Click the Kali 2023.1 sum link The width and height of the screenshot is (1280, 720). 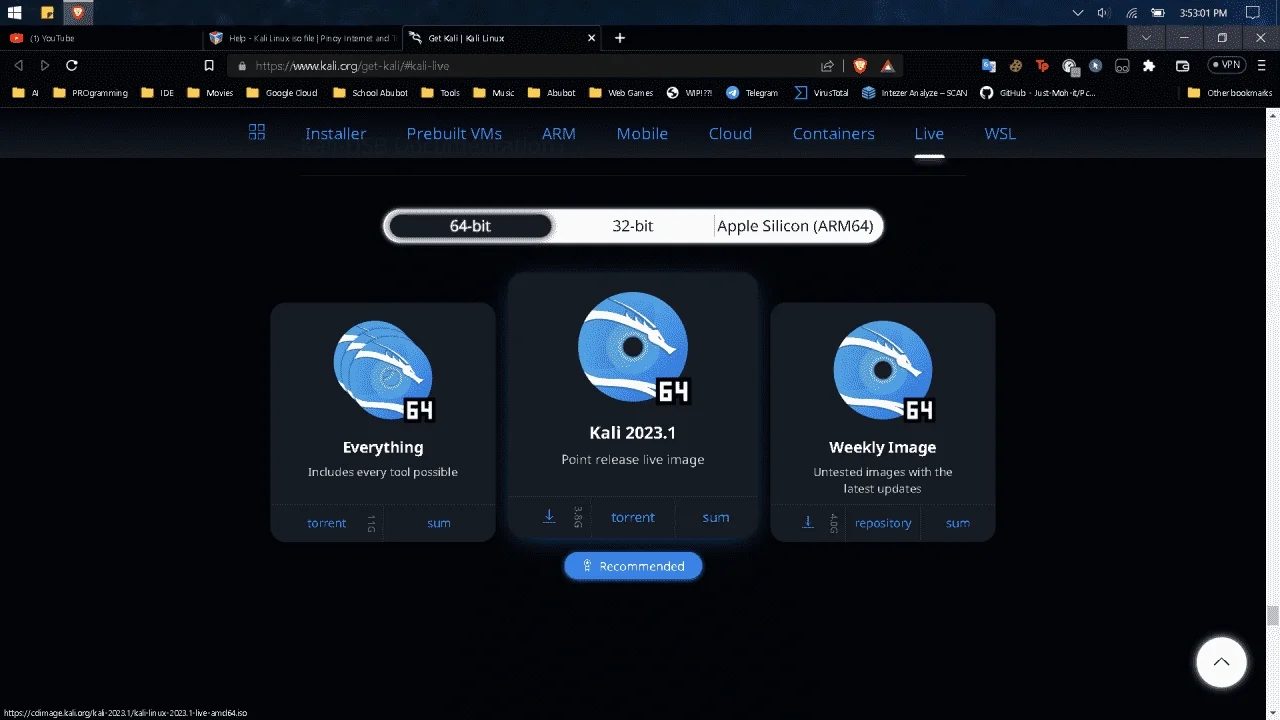pyautogui.click(x=716, y=517)
